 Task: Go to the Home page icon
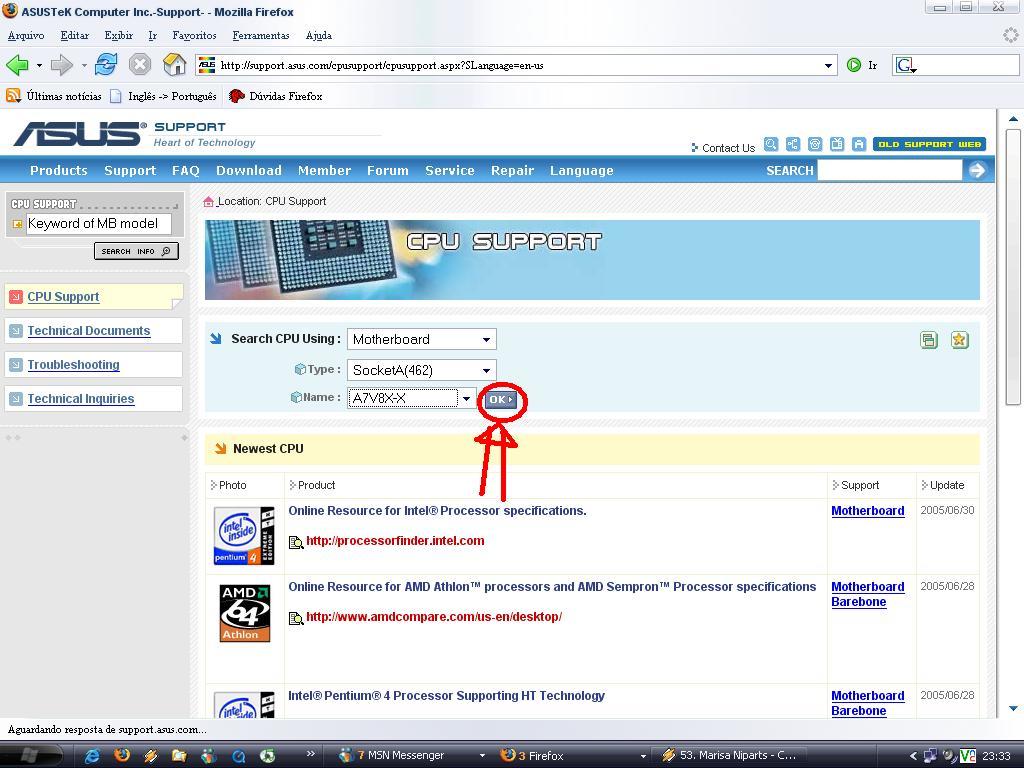[174, 65]
